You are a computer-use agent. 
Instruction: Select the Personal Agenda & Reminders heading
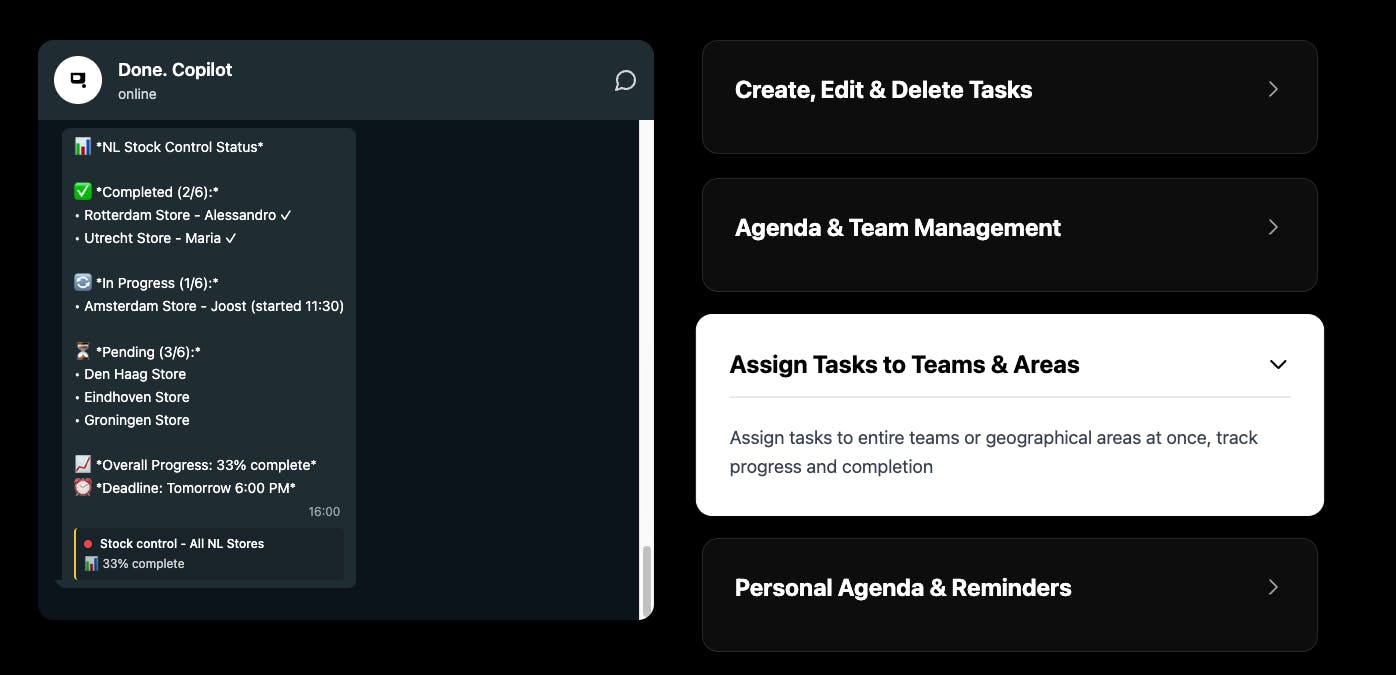click(x=903, y=588)
